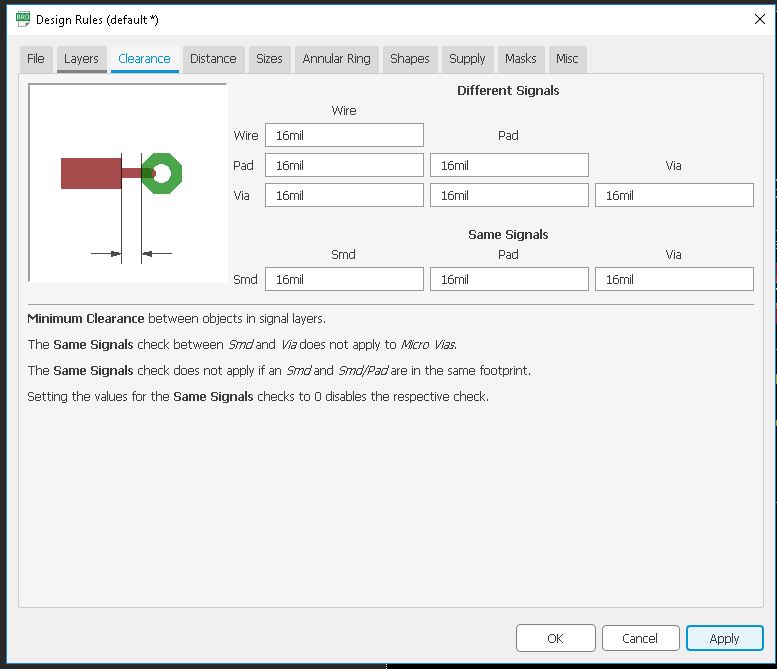The width and height of the screenshot is (777, 669).
Task: Click the 'Different Signals' heading
Action: 508,91
